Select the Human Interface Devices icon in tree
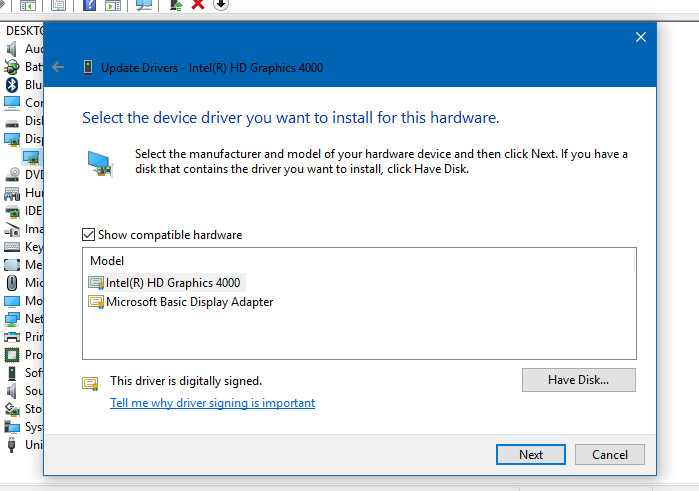The width and height of the screenshot is (699, 491). 12,193
